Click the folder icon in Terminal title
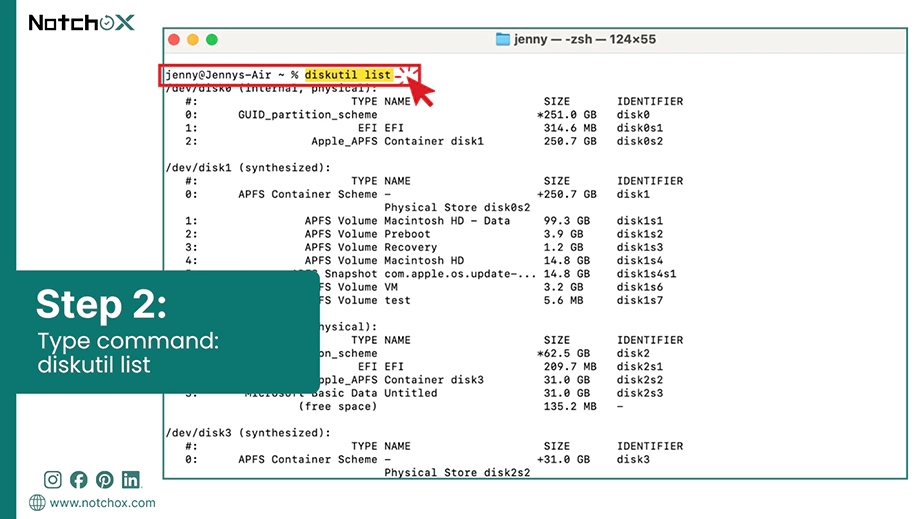Image resolution: width=922 pixels, height=519 pixels. point(503,39)
